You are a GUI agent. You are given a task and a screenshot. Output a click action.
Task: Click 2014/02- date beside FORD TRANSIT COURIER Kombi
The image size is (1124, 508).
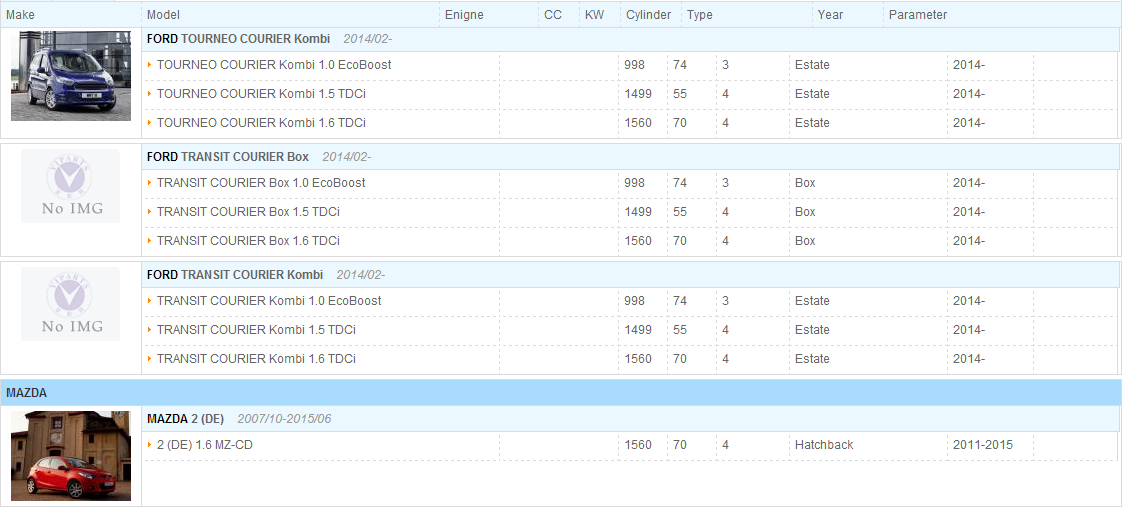361,275
